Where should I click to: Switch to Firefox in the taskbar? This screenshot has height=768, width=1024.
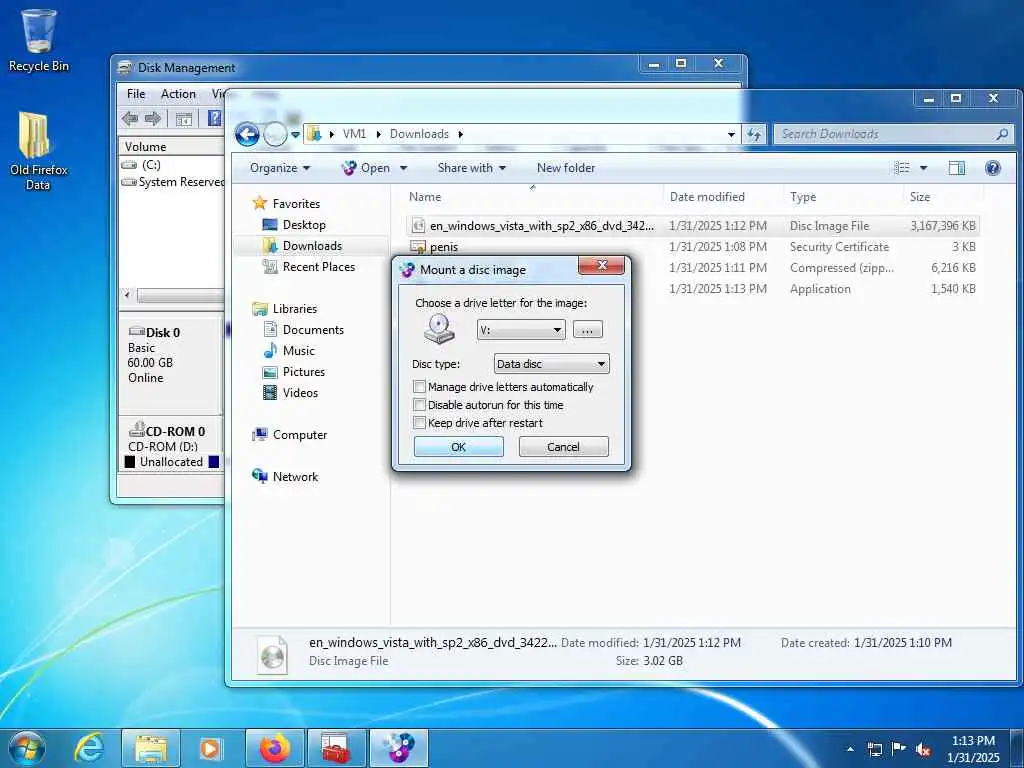[274, 748]
